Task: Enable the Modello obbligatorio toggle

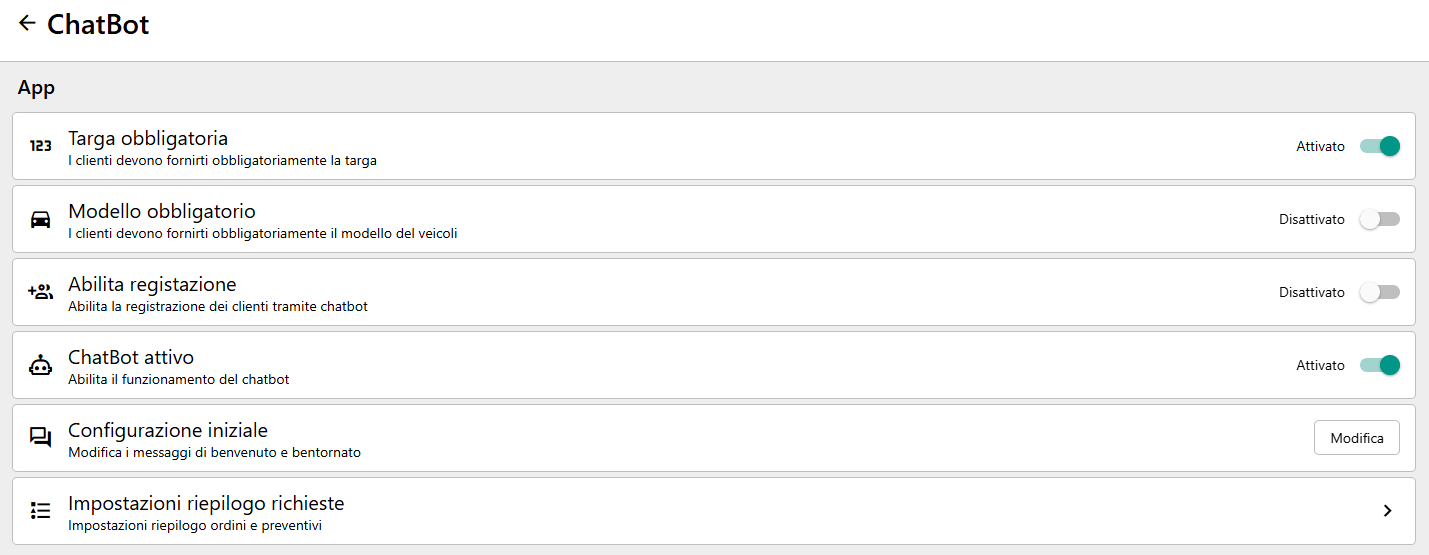Action: point(1380,219)
